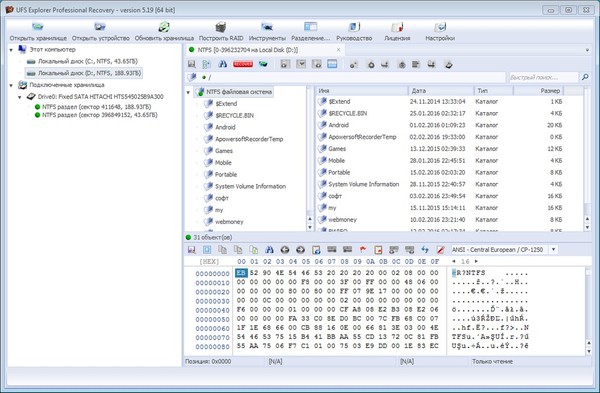
Task: Collapse Drive0 Fixed SATA HITACHI node
Action: [x=20, y=97]
